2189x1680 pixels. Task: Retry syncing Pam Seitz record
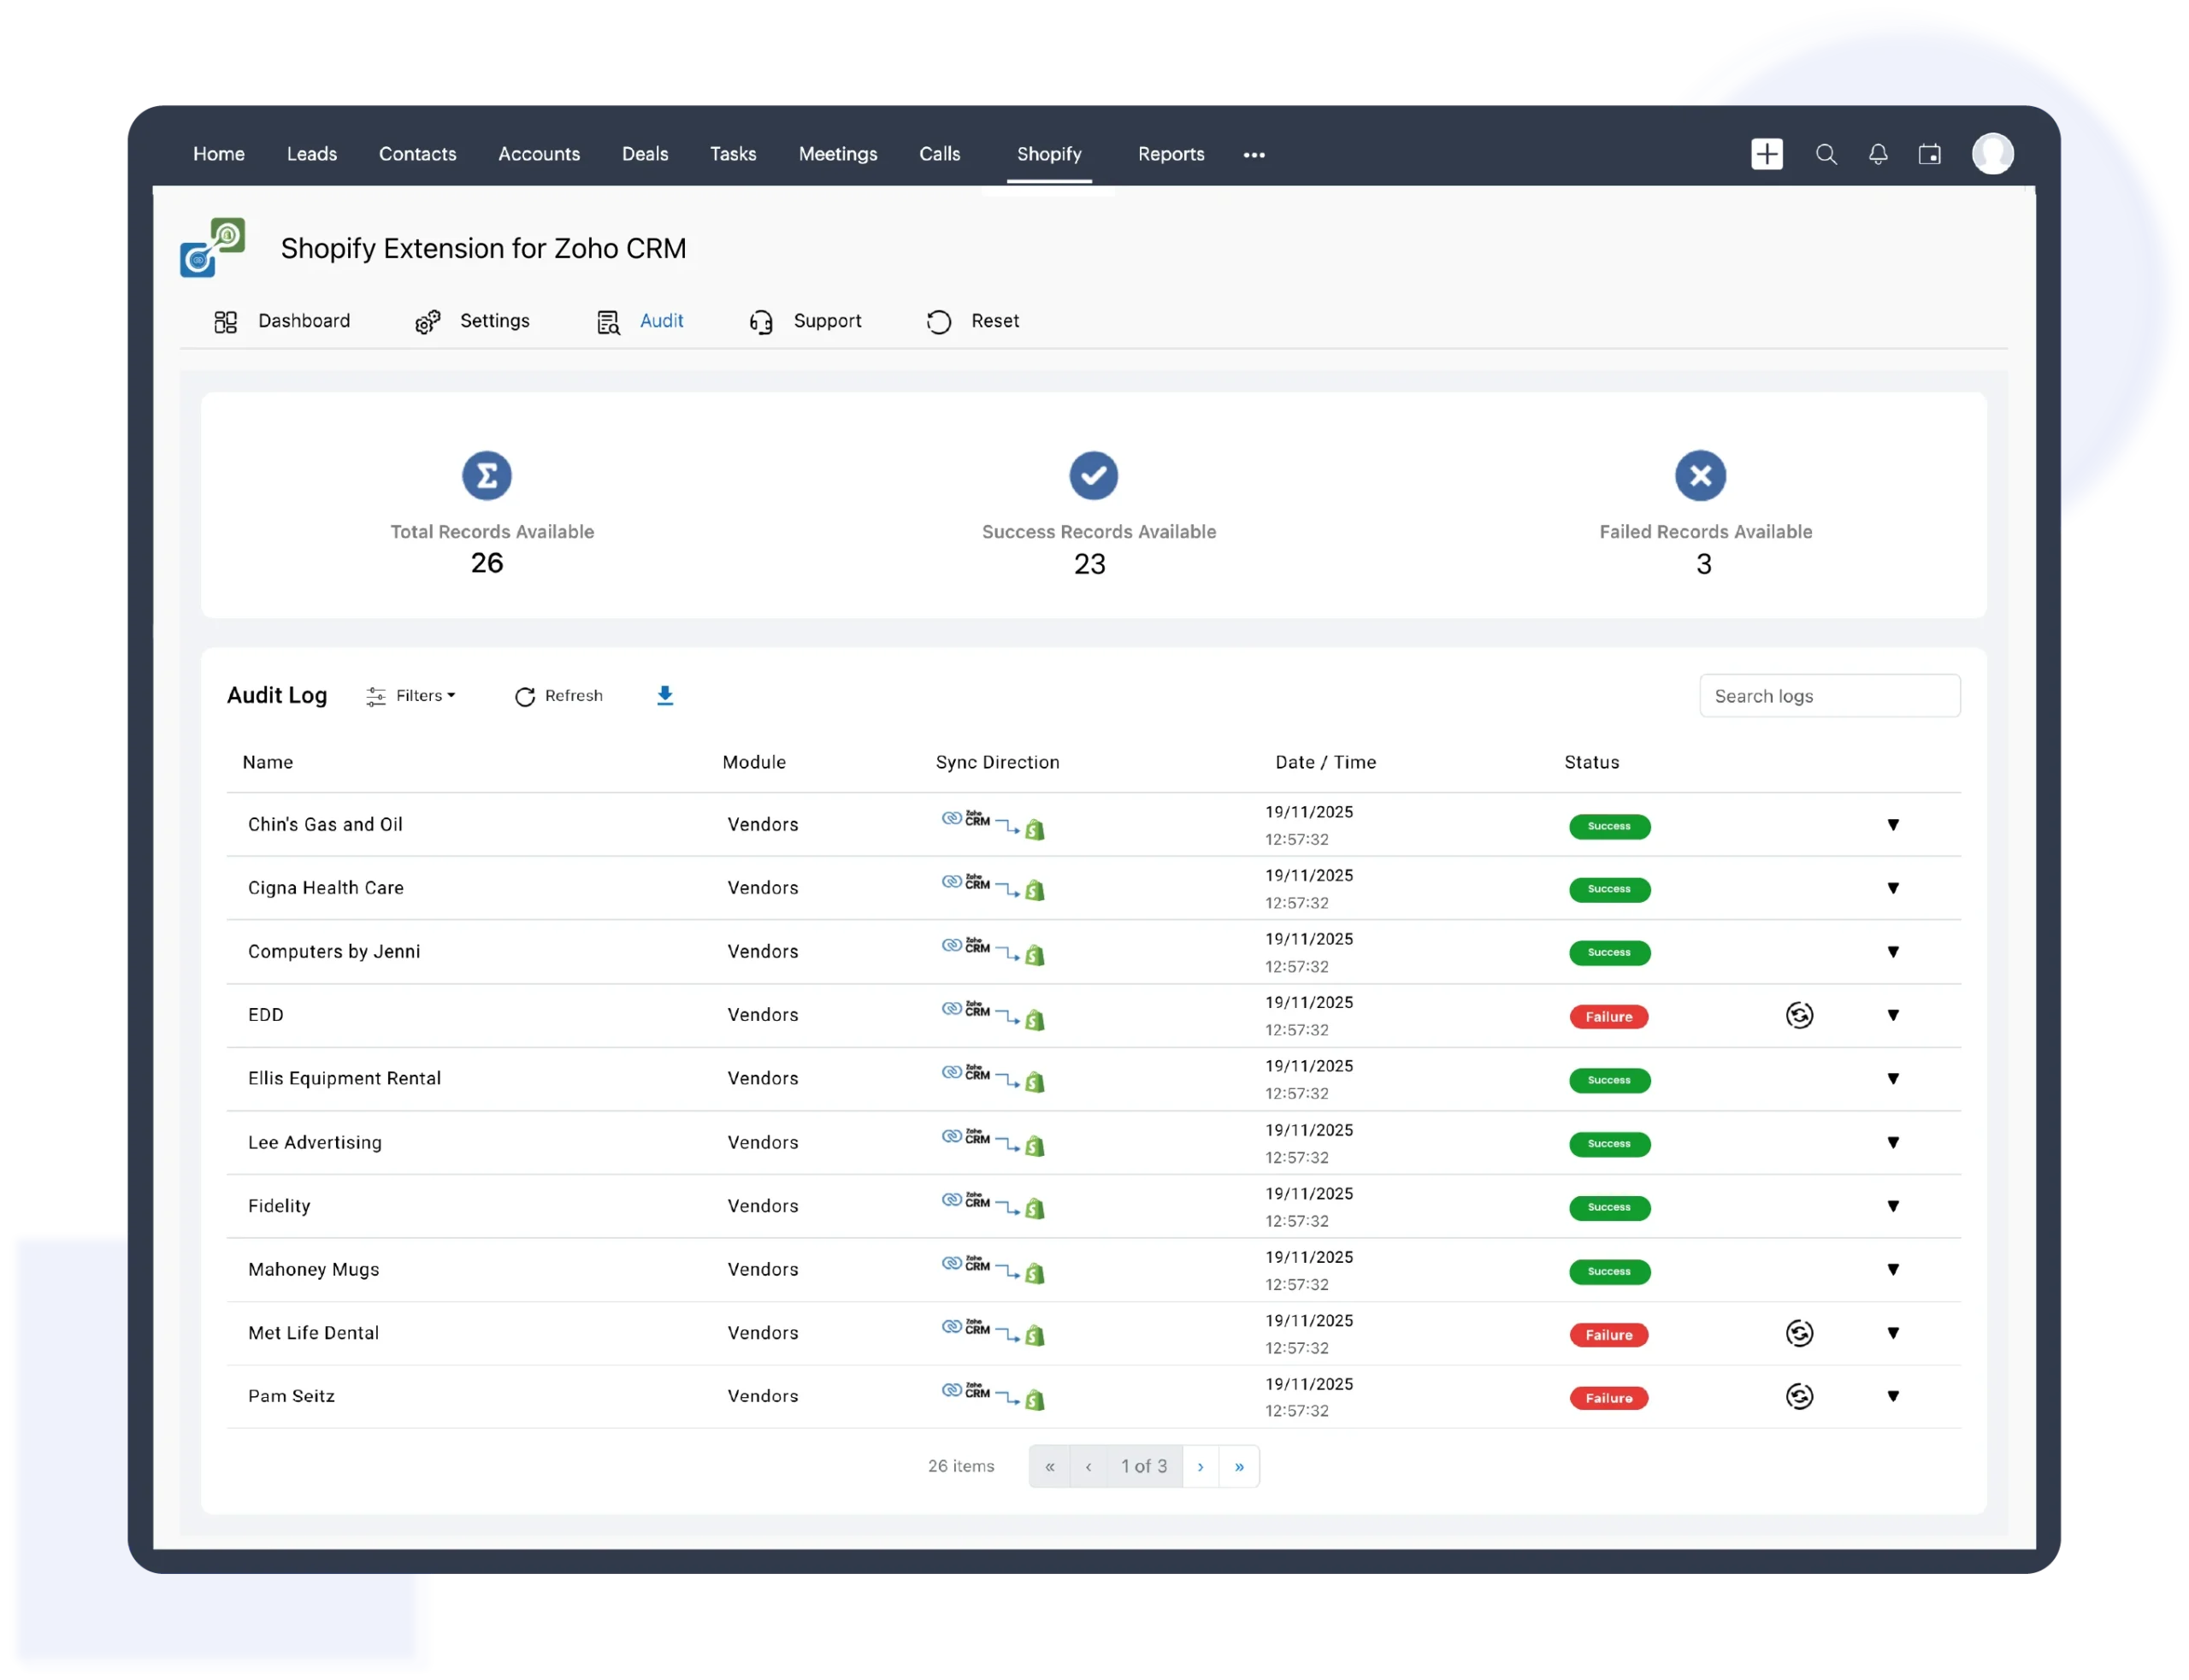point(1800,1397)
